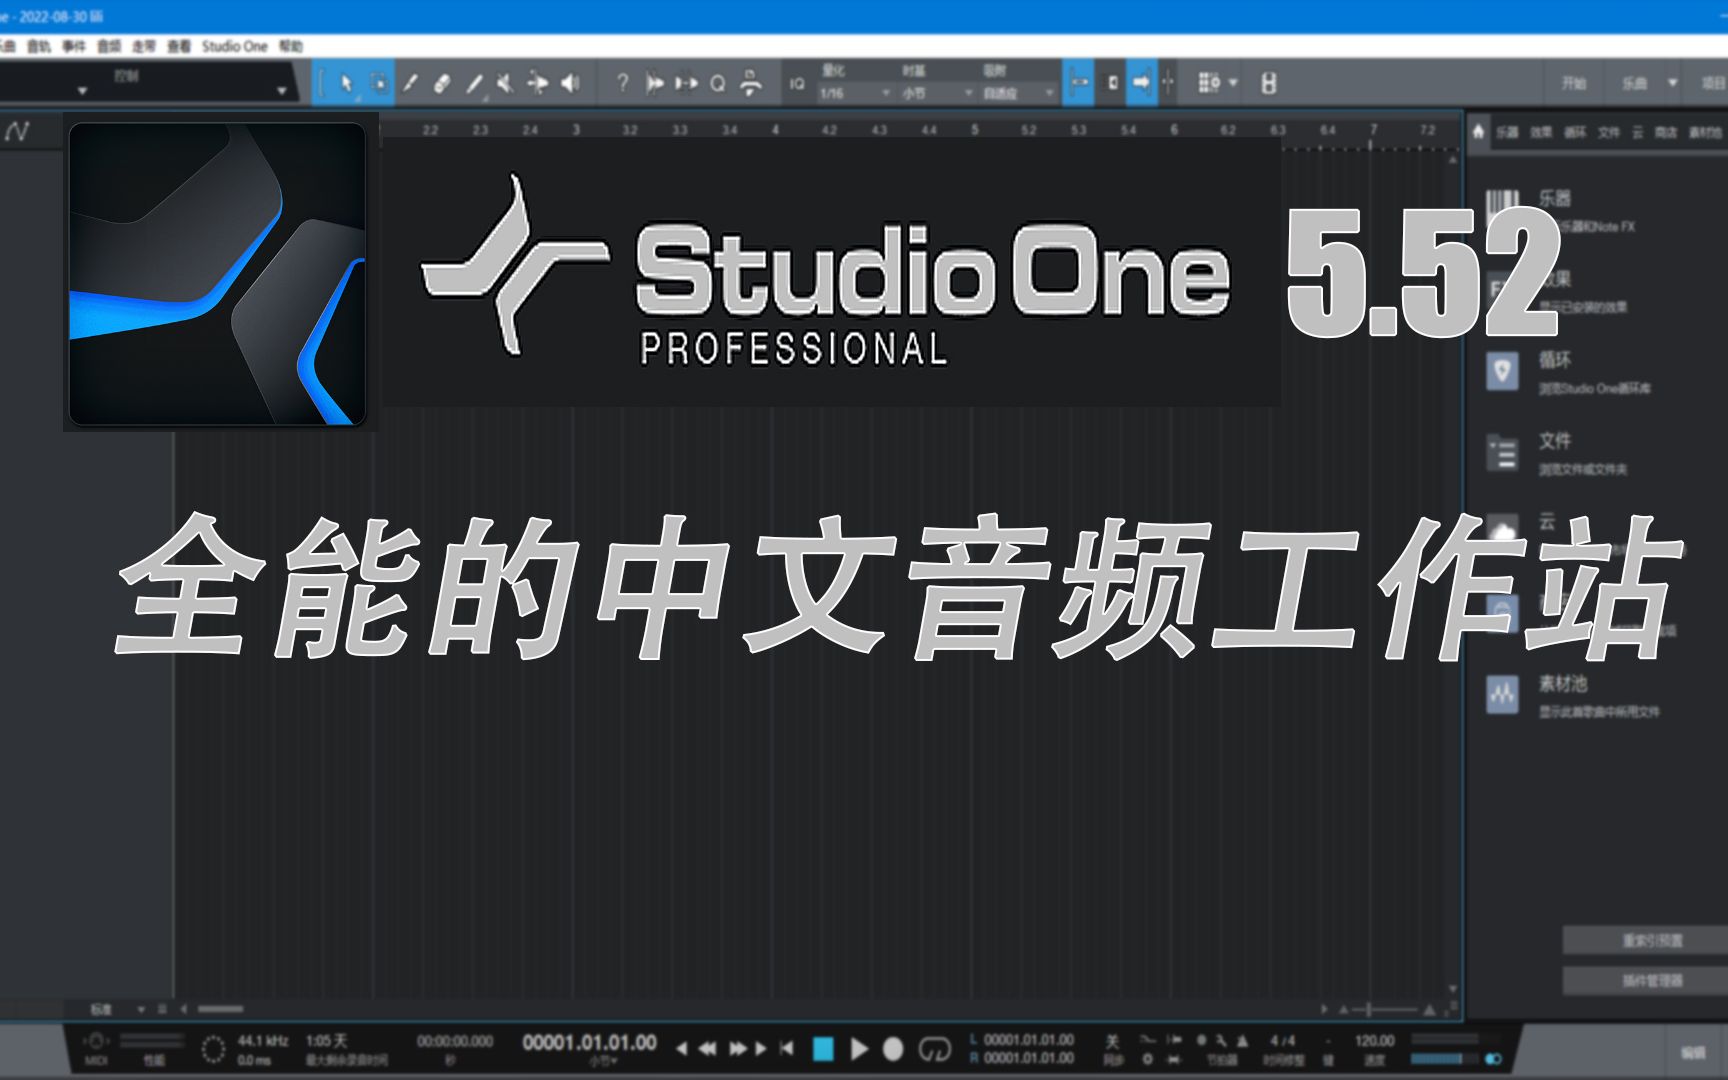Switch to browser 商店 tab

(x=1665, y=132)
